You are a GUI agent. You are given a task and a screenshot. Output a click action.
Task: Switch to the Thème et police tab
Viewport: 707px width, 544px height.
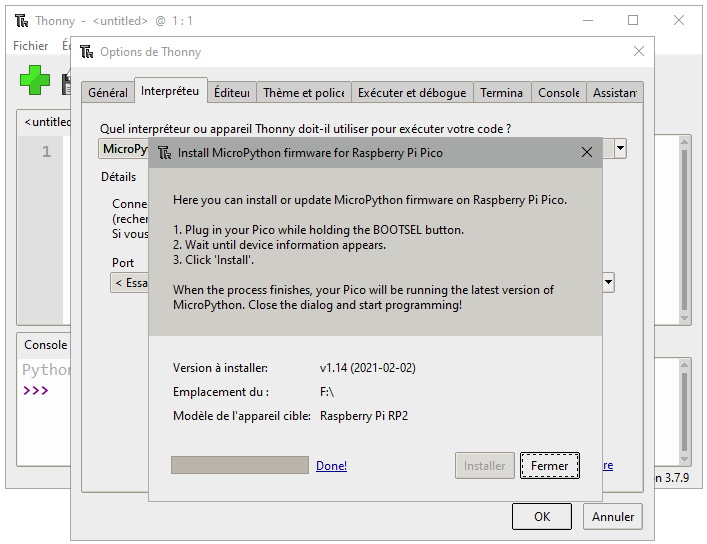click(x=303, y=93)
